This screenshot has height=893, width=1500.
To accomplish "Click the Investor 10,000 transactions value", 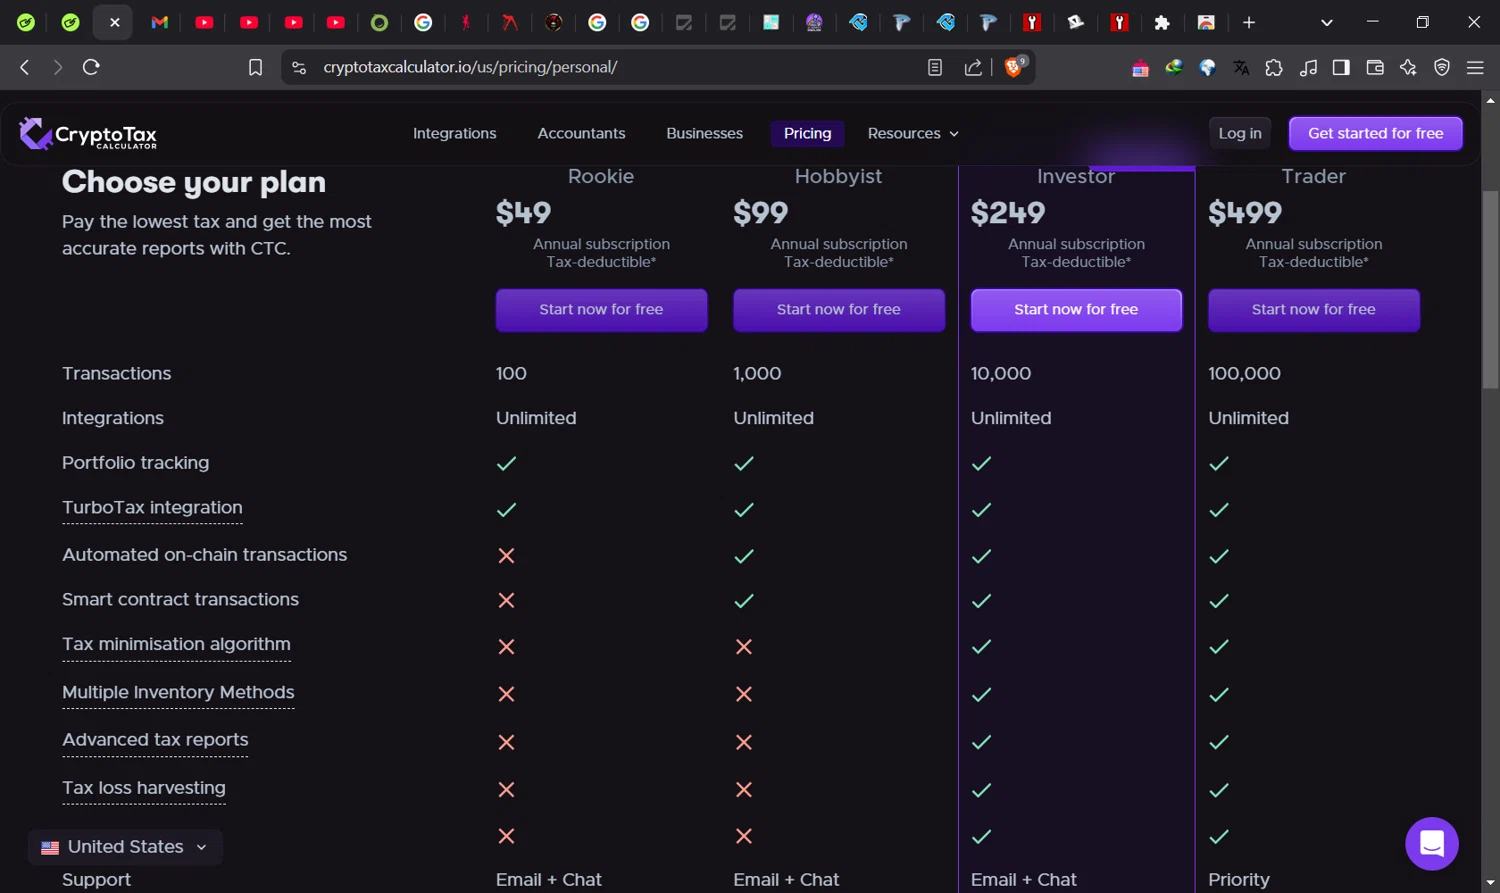I will coord(1001,373).
